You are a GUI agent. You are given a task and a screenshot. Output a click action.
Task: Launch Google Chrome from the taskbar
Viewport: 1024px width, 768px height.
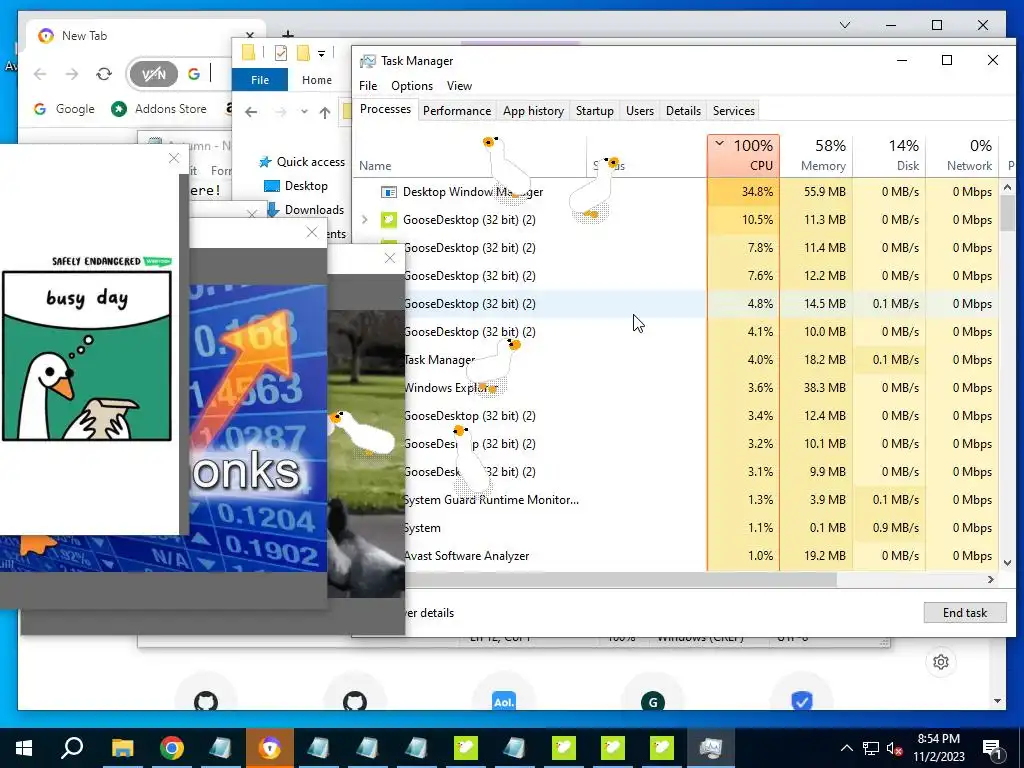(x=172, y=748)
